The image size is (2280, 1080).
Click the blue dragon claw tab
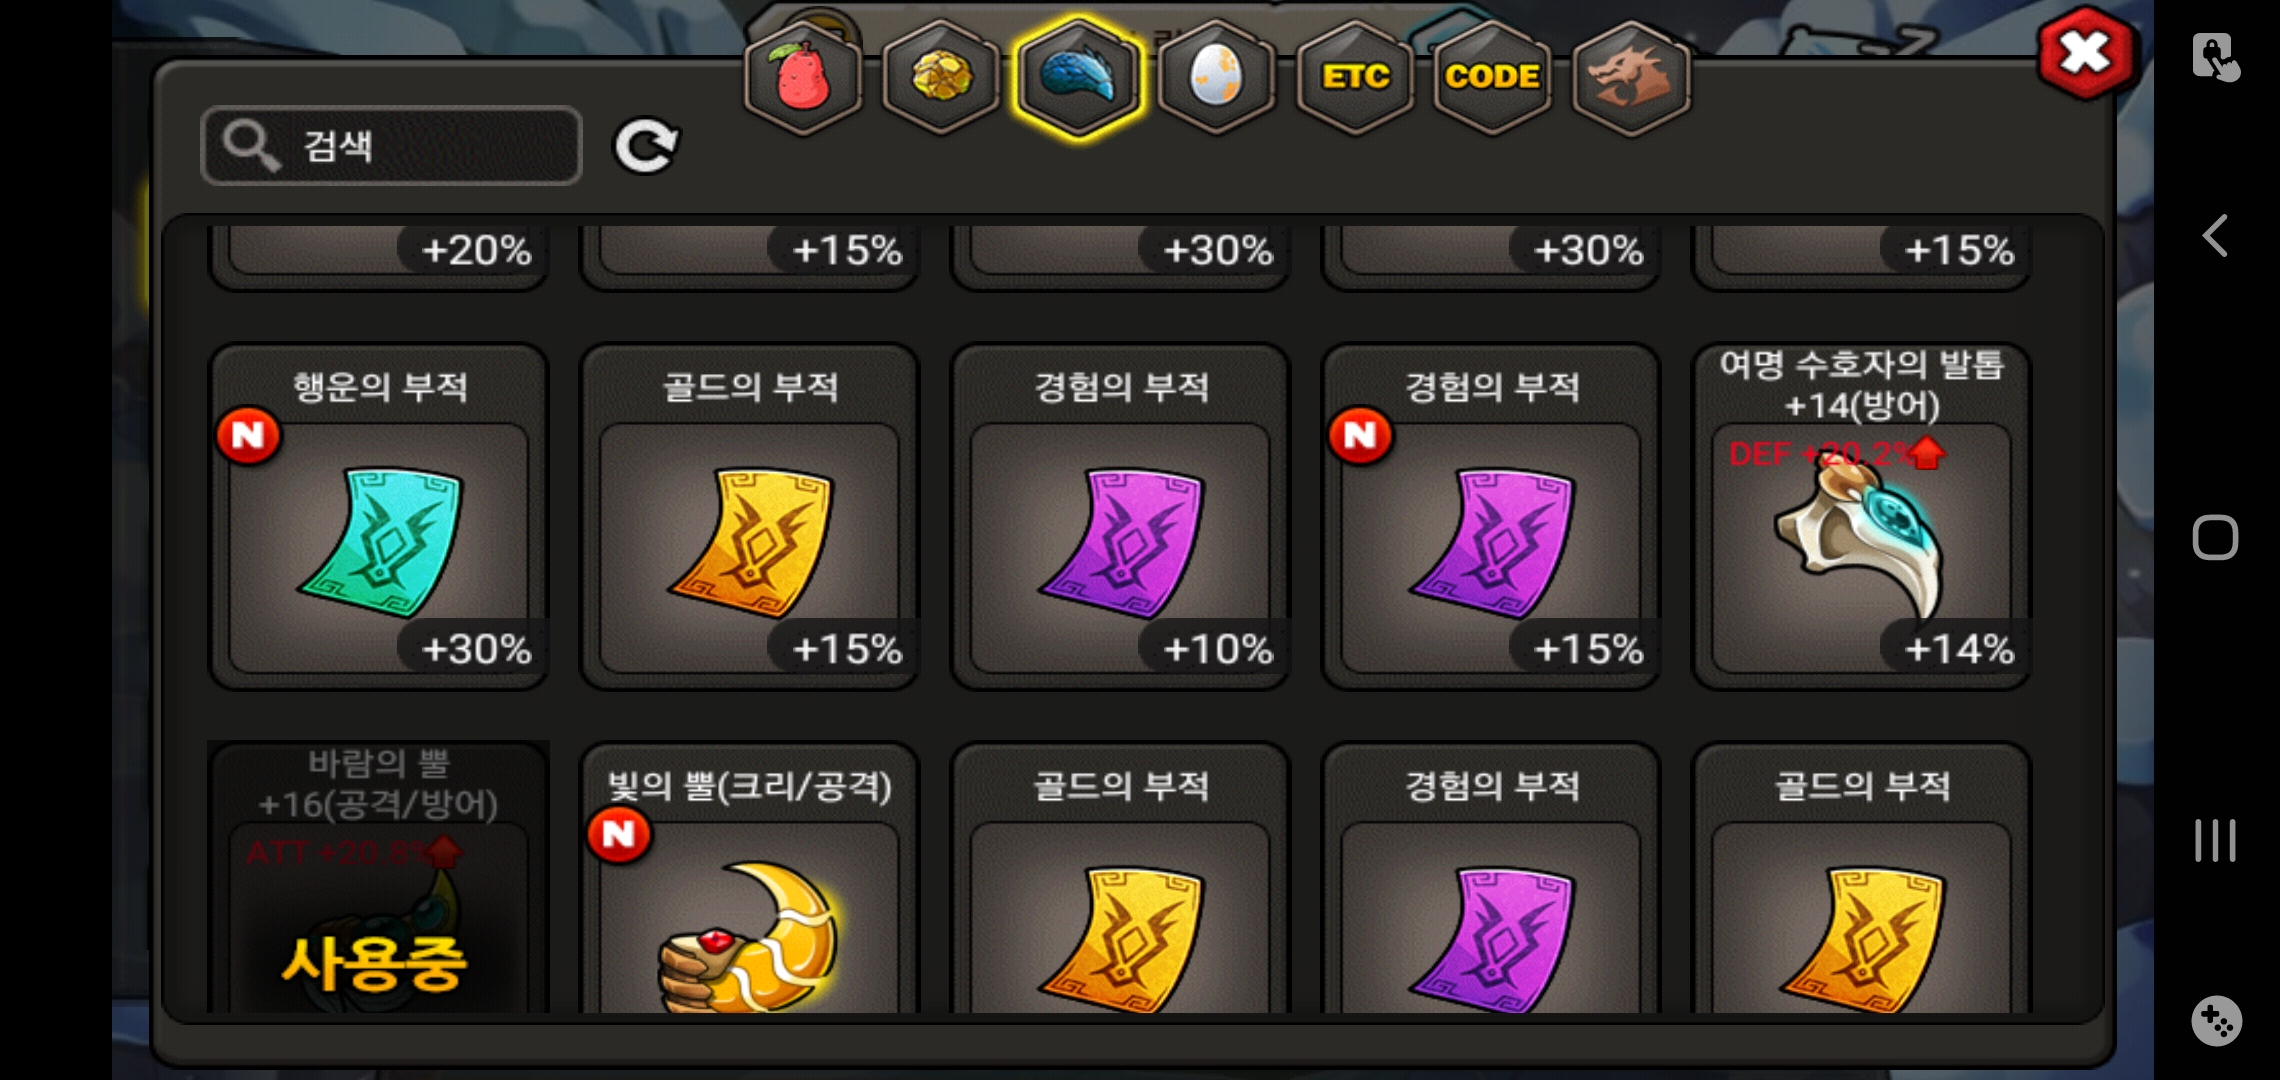1078,77
